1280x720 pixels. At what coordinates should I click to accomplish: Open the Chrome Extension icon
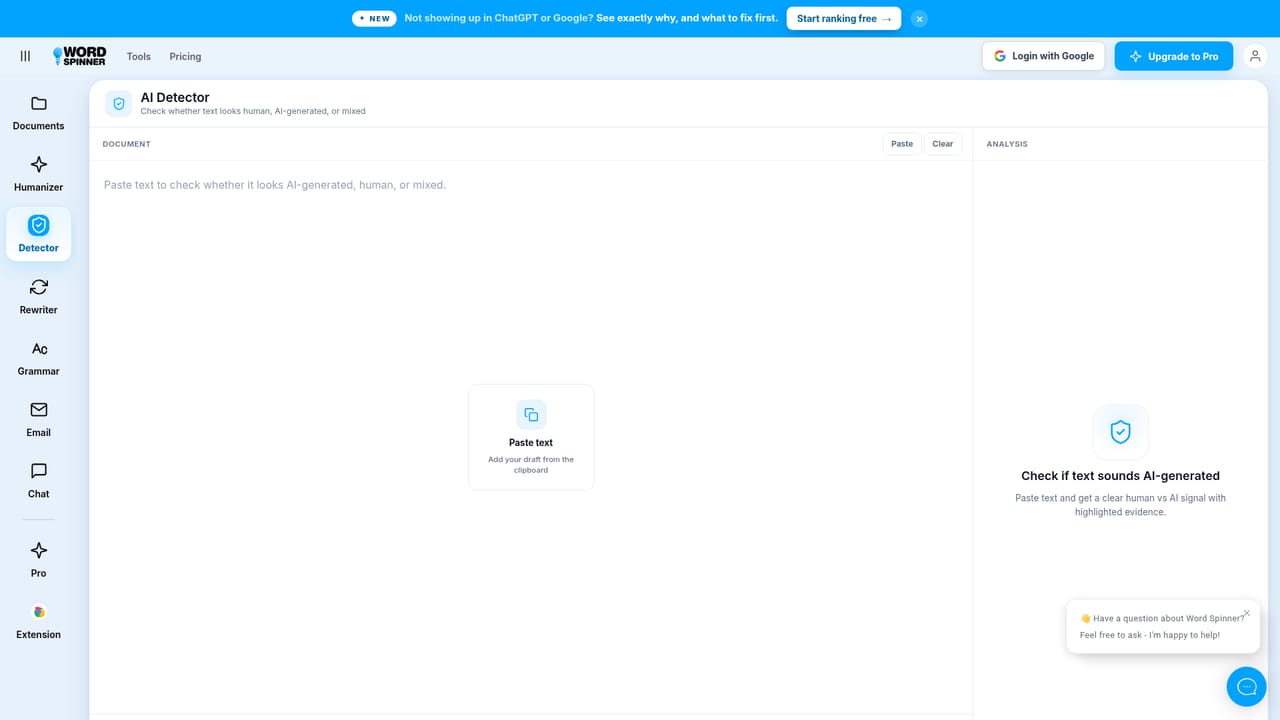click(x=38, y=612)
